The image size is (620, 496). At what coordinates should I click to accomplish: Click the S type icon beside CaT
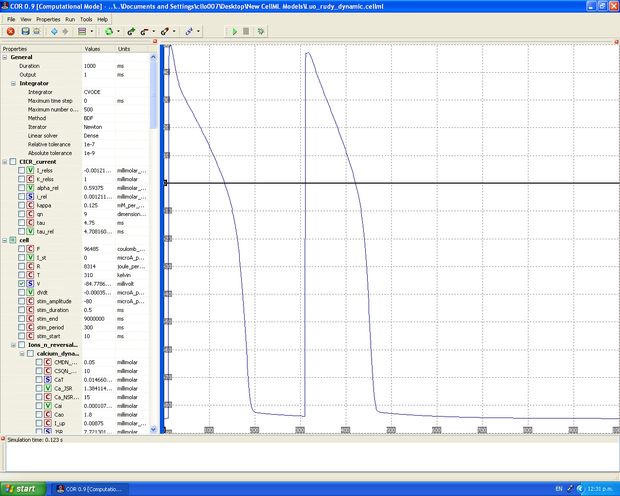pos(47,379)
